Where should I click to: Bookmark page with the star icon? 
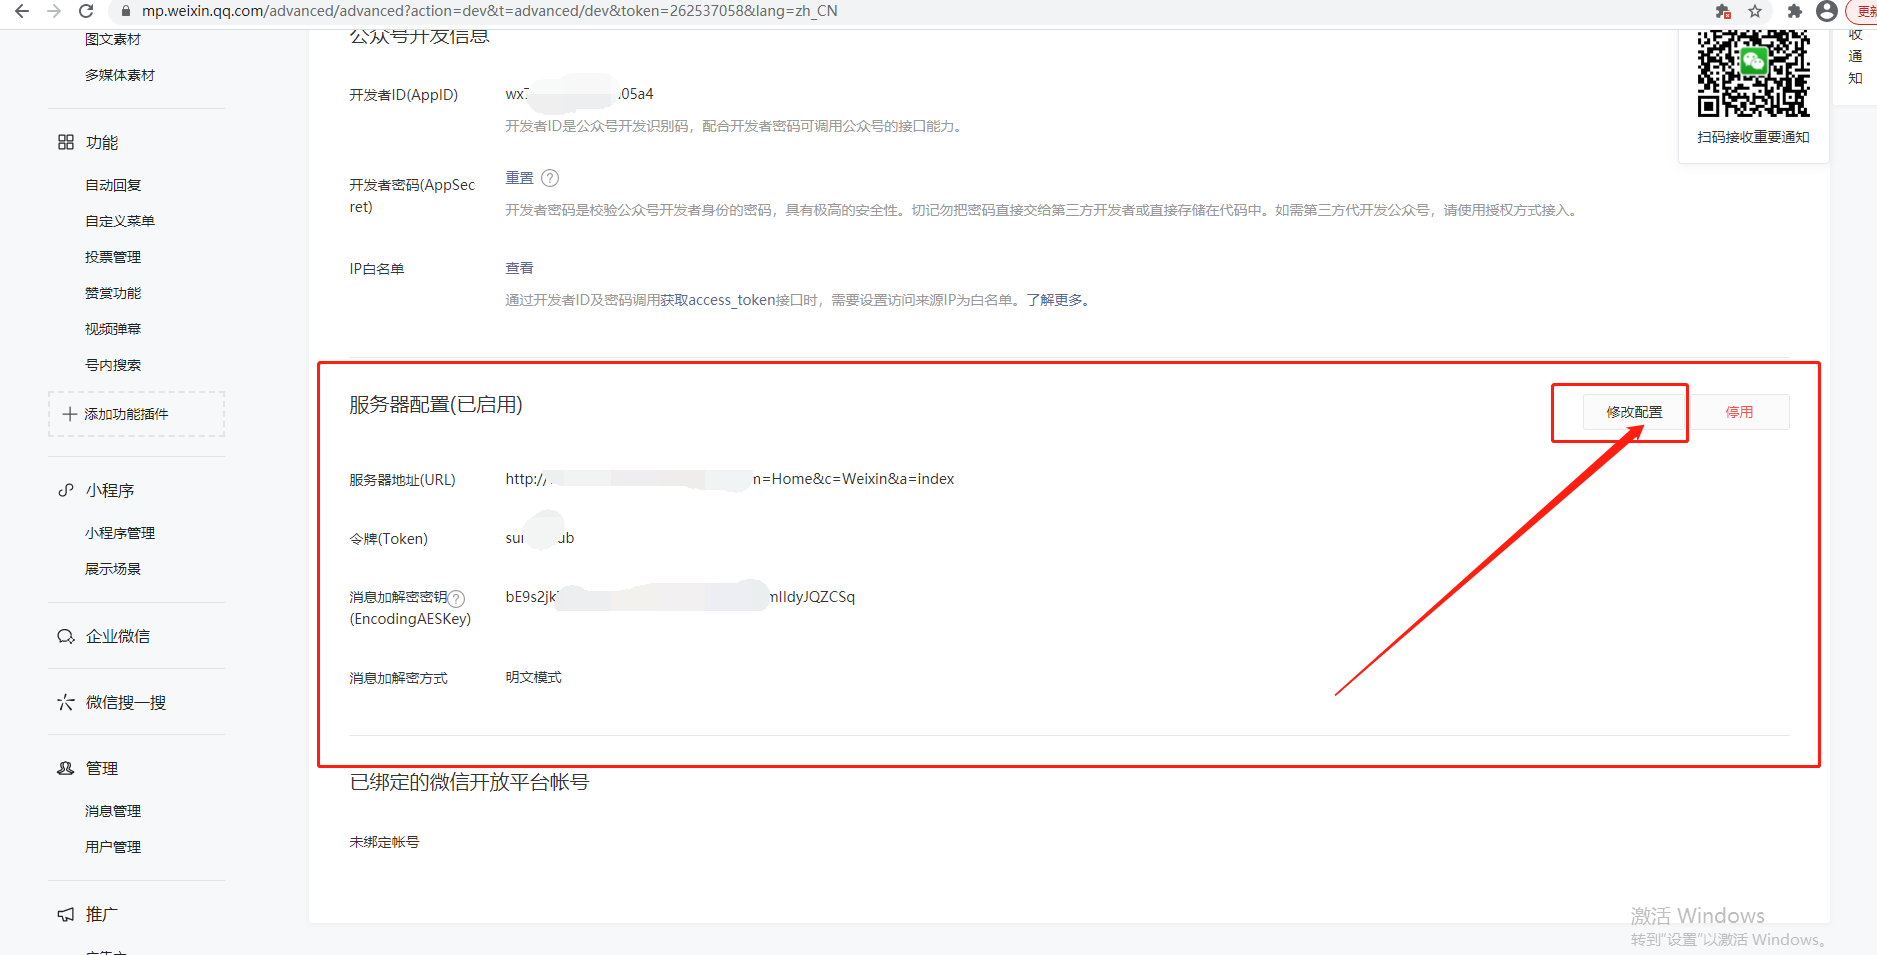tap(1755, 11)
